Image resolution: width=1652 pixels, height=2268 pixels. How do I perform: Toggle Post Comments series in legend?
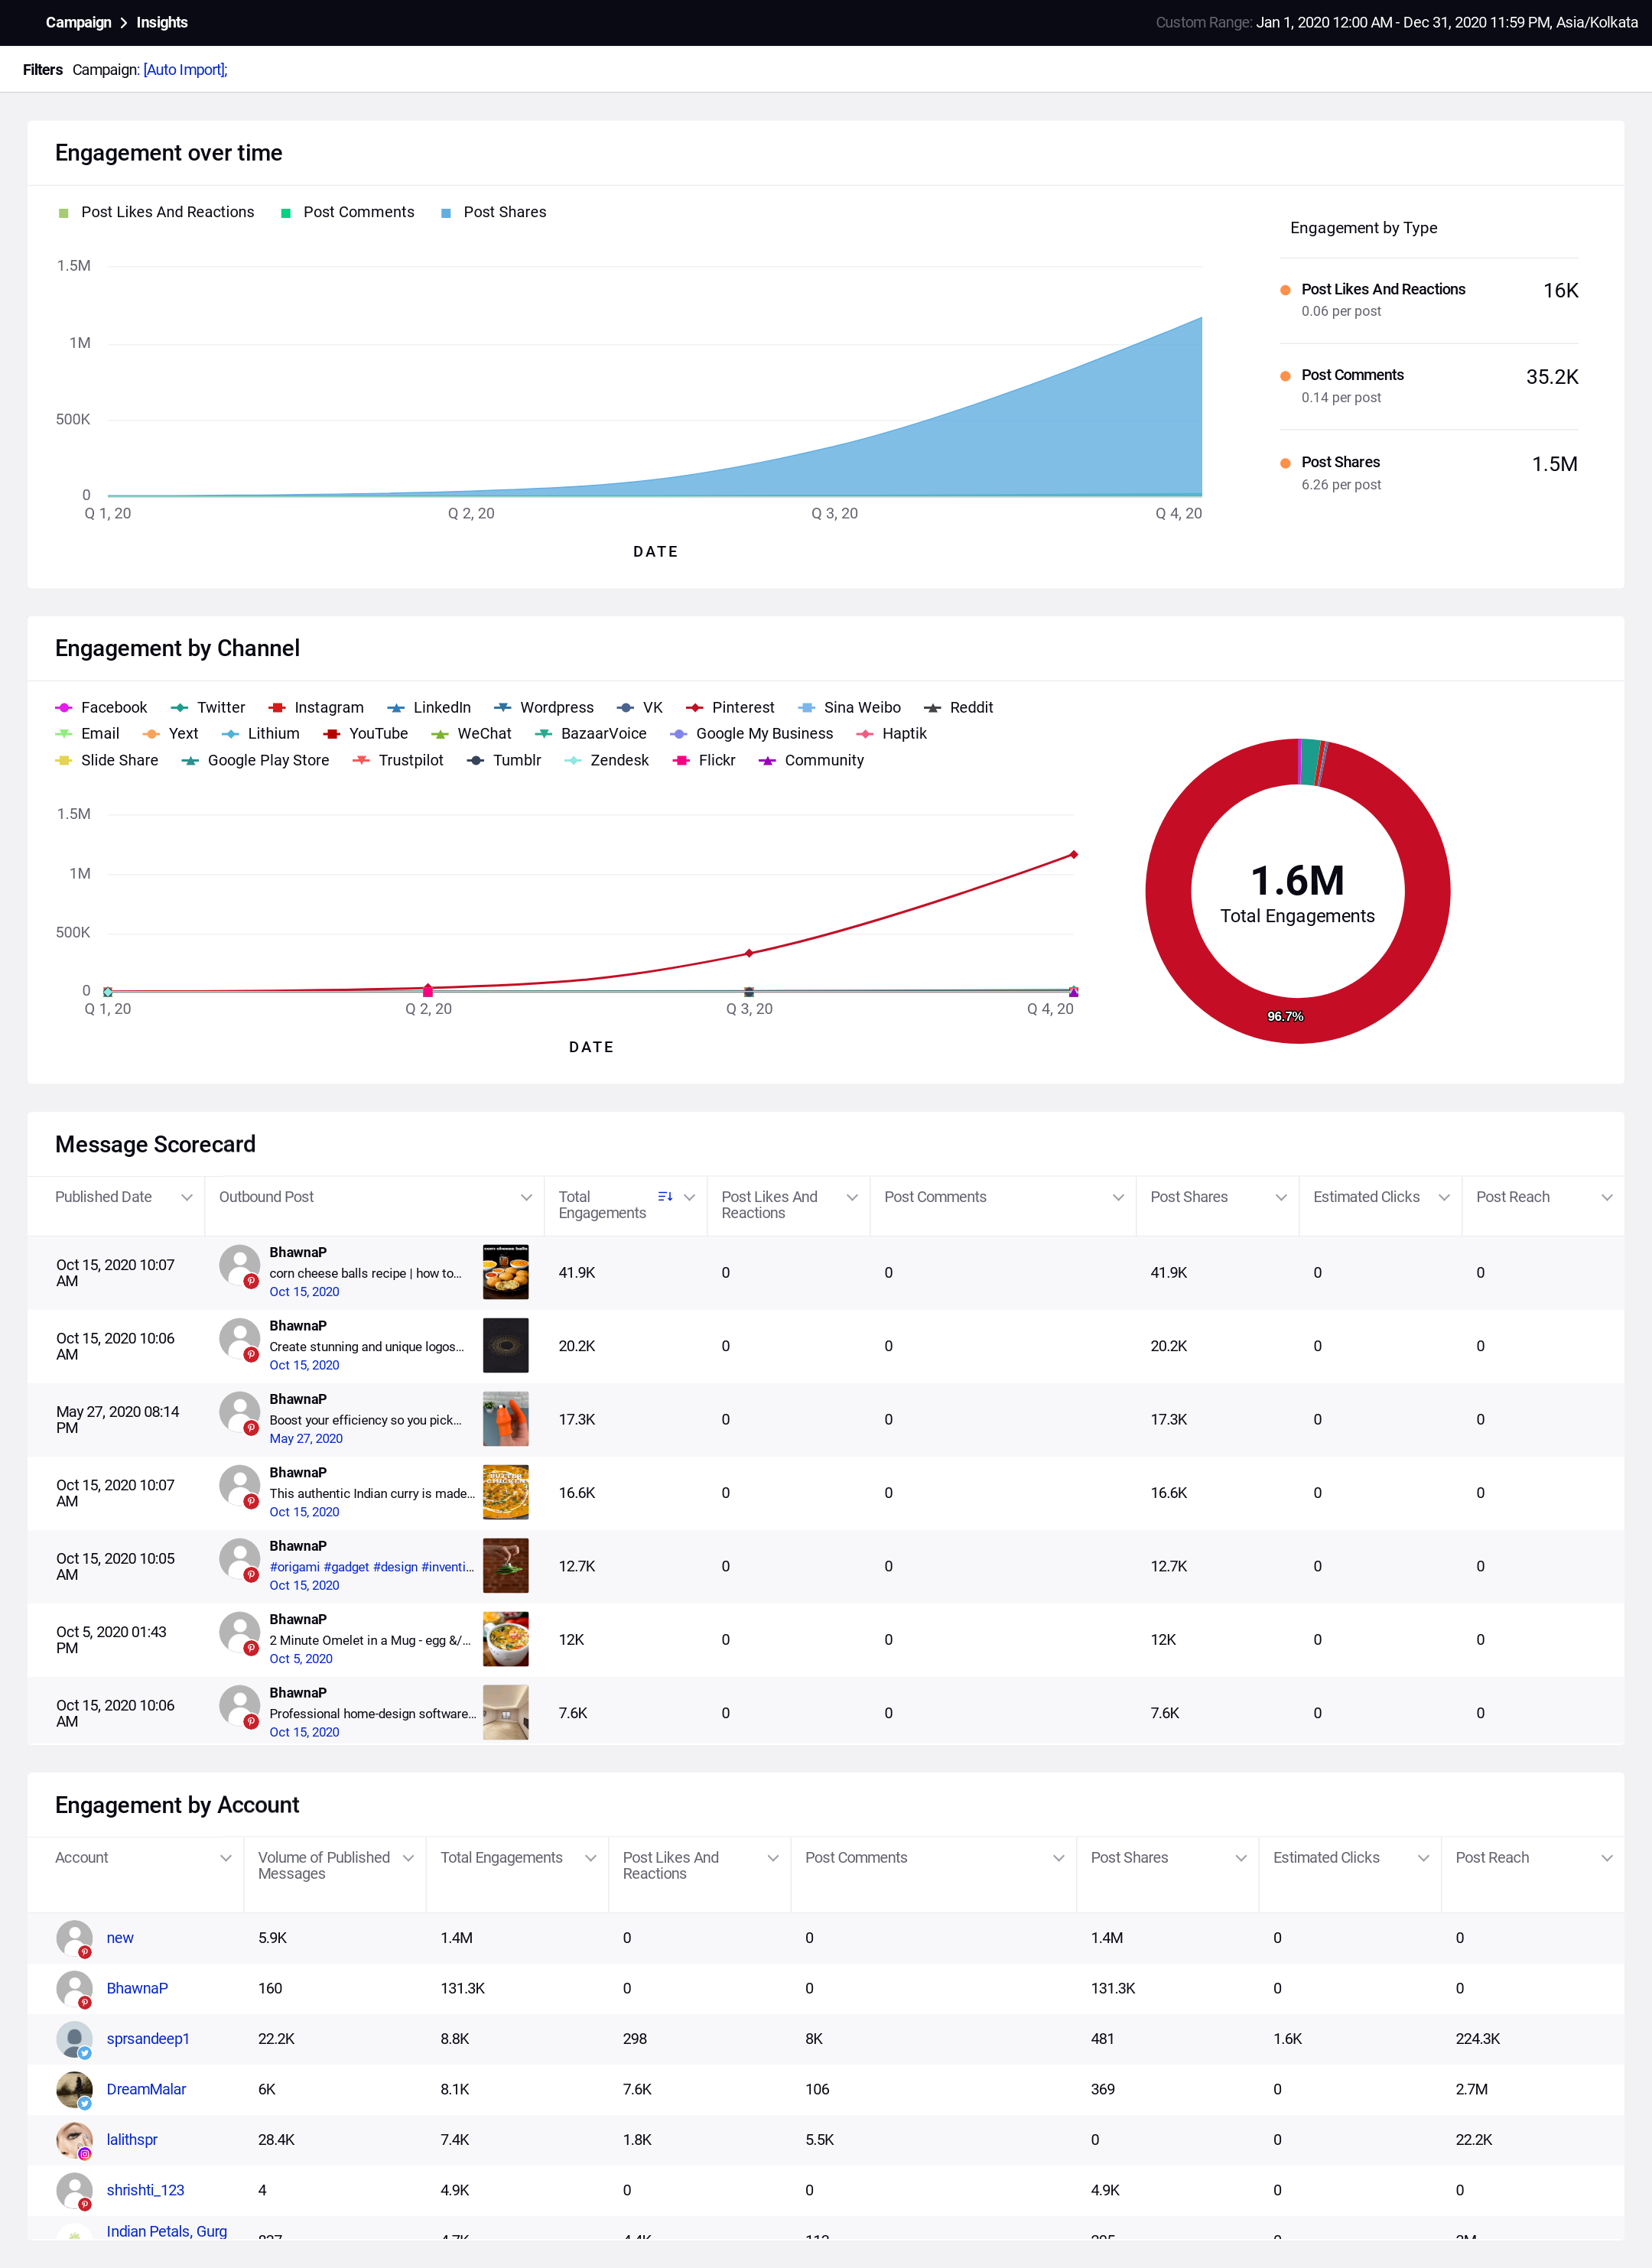coord(348,212)
